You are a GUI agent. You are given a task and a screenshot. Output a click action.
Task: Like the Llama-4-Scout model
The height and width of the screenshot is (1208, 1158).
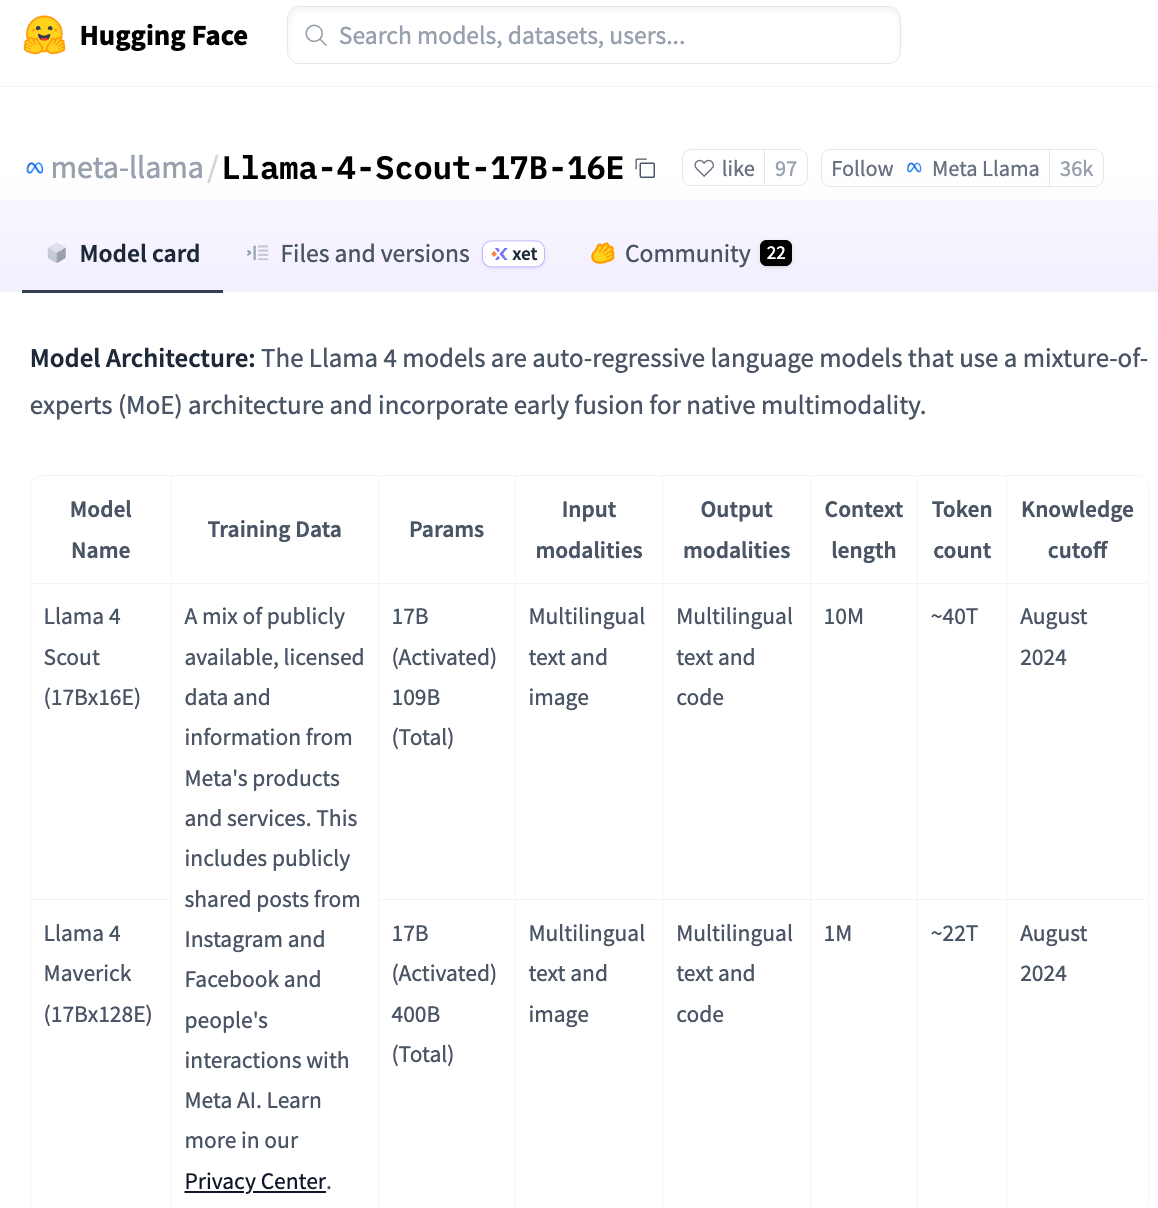pos(724,168)
